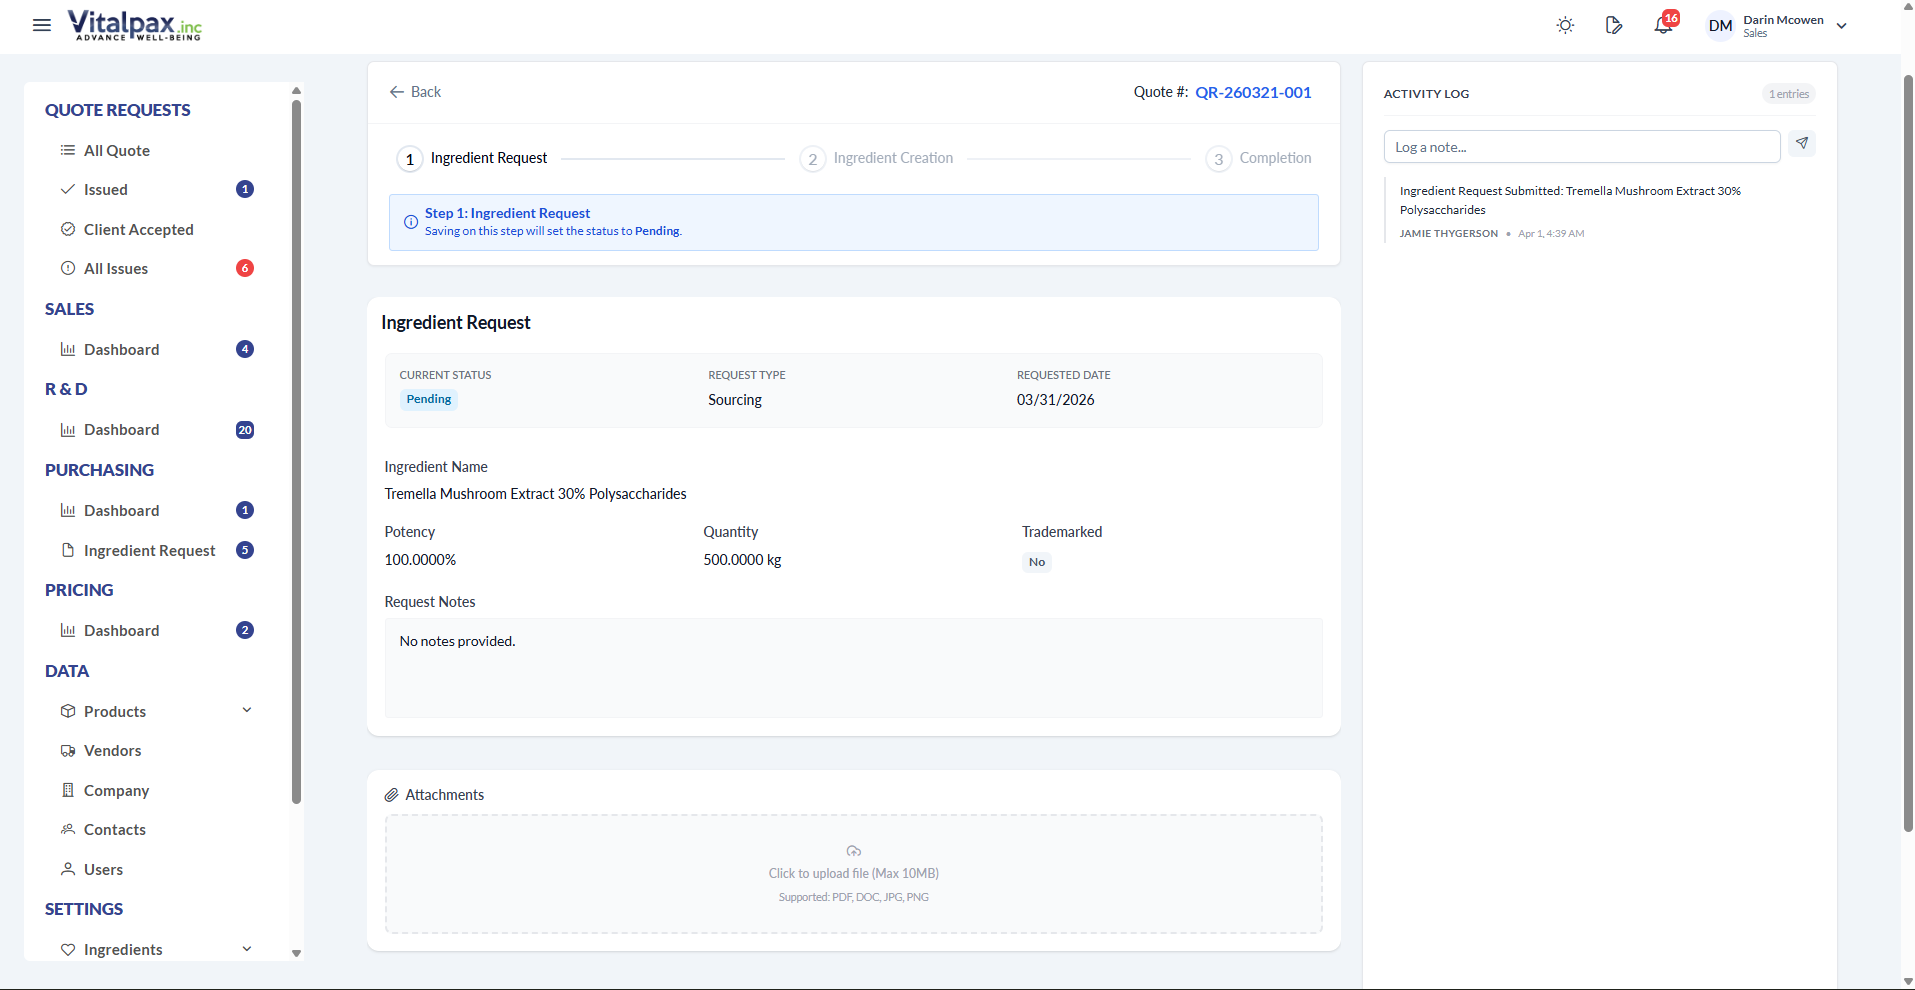Open All Quote in sidebar
The width and height of the screenshot is (1915, 990).
(117, 150)
